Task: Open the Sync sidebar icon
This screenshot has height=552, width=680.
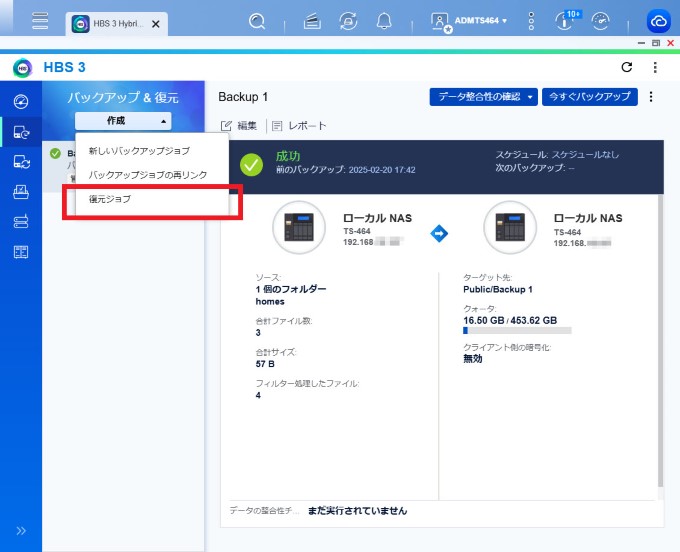Action: pyautogui.click(x=21, y=162)
